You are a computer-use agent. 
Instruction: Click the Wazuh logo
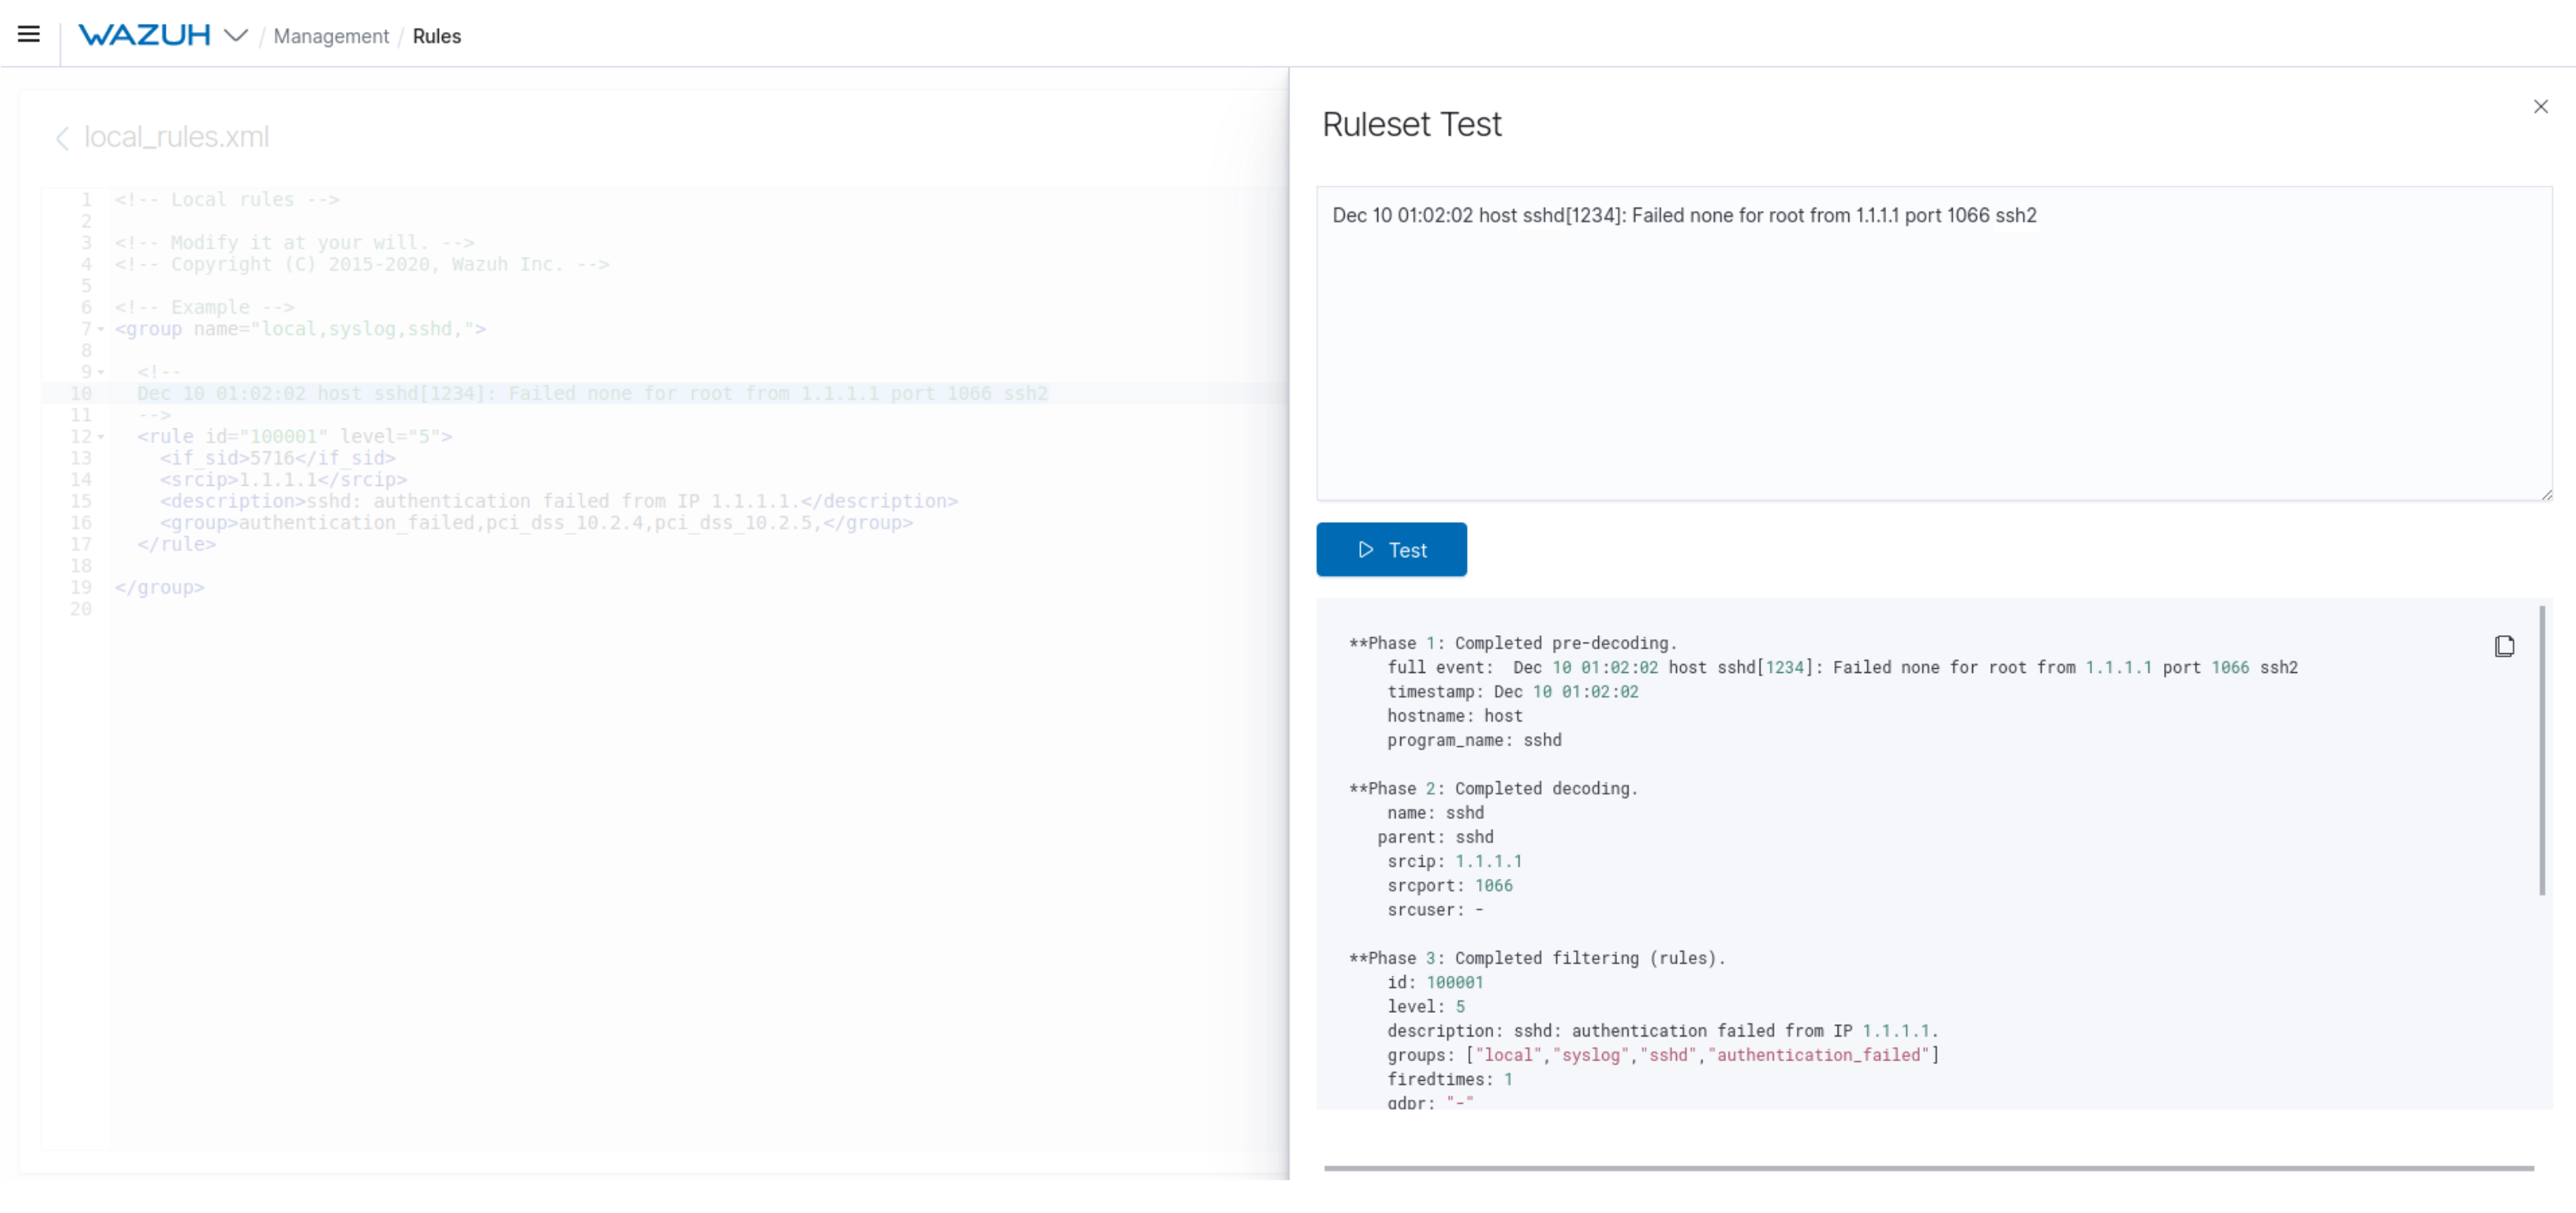click(144, 35)
